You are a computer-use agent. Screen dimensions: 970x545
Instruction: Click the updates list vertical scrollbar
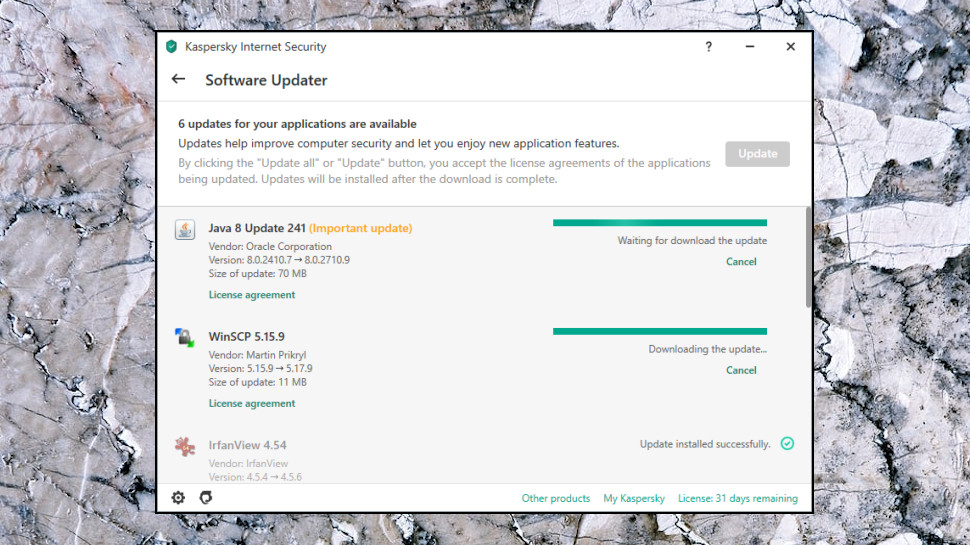809,257
